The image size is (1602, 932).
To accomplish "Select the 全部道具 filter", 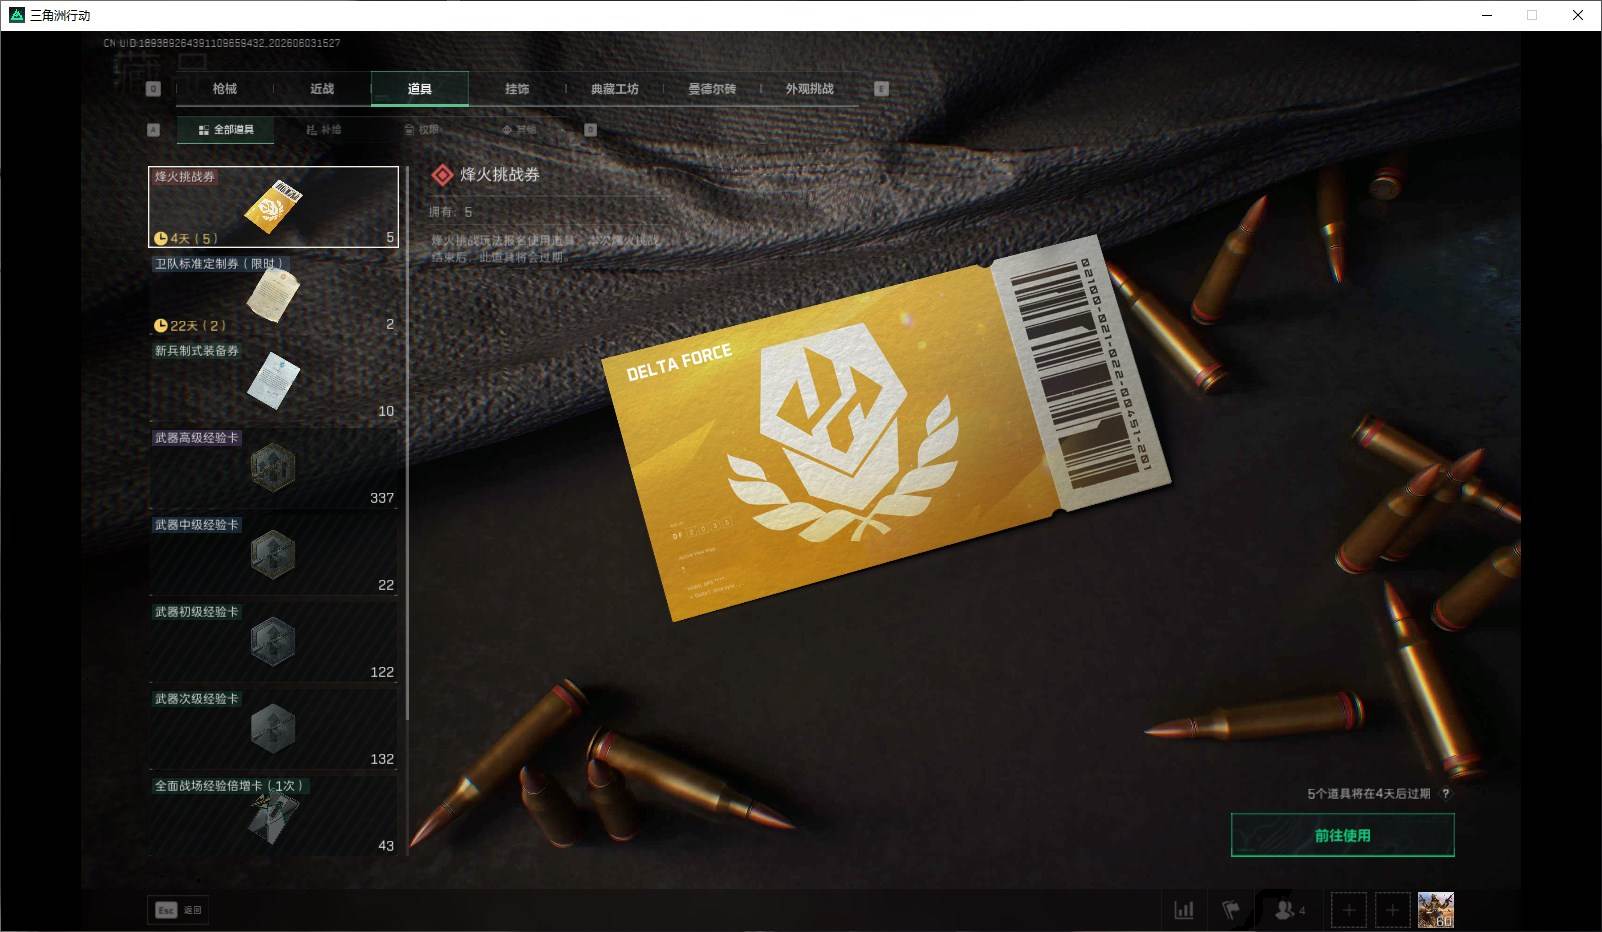I will coord(226,130).
